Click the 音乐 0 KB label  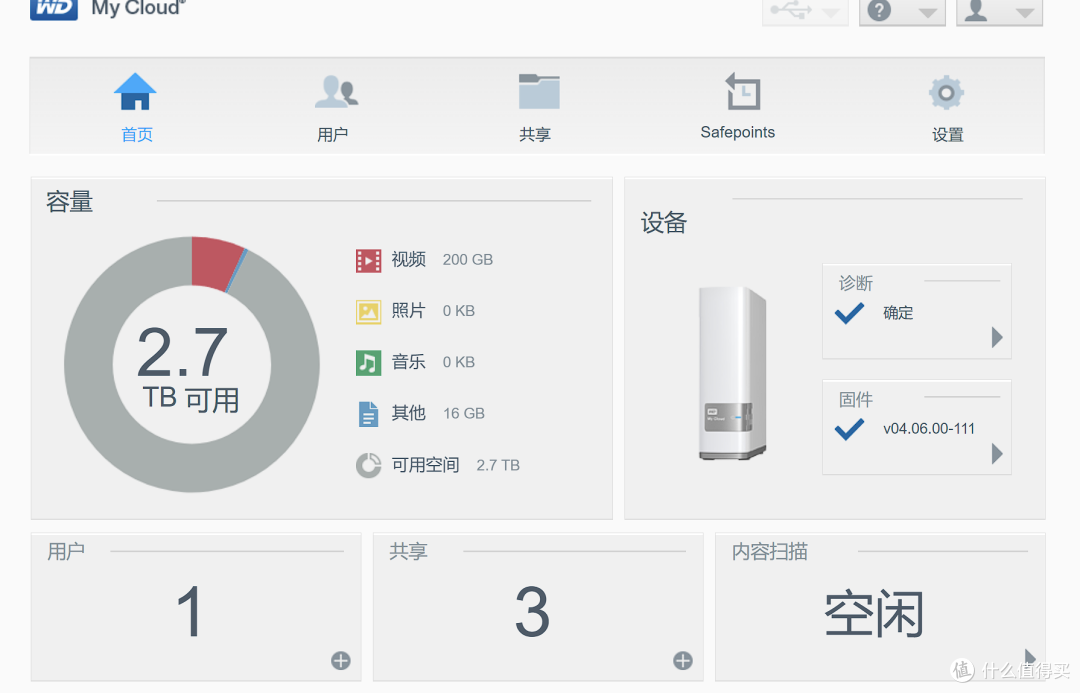[x=433, y=362]
